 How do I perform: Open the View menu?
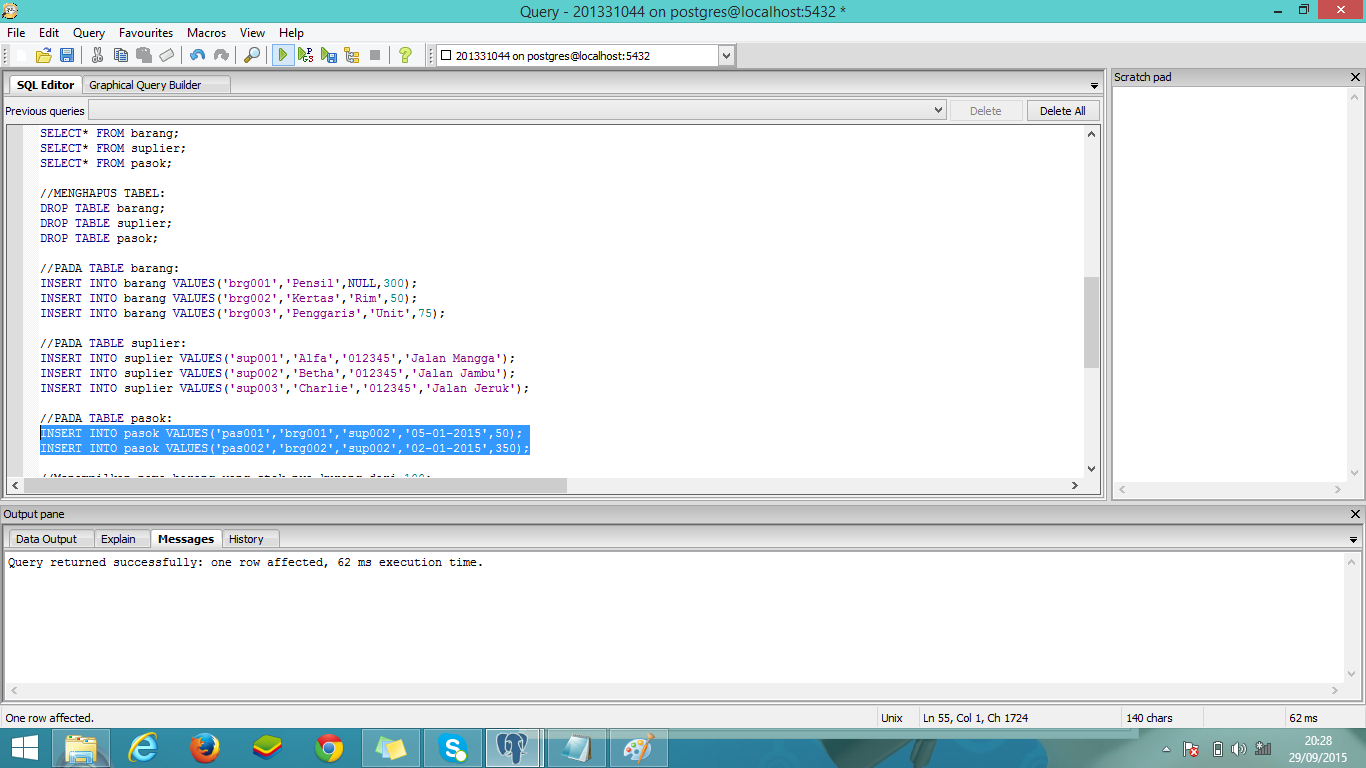[253, 33]
